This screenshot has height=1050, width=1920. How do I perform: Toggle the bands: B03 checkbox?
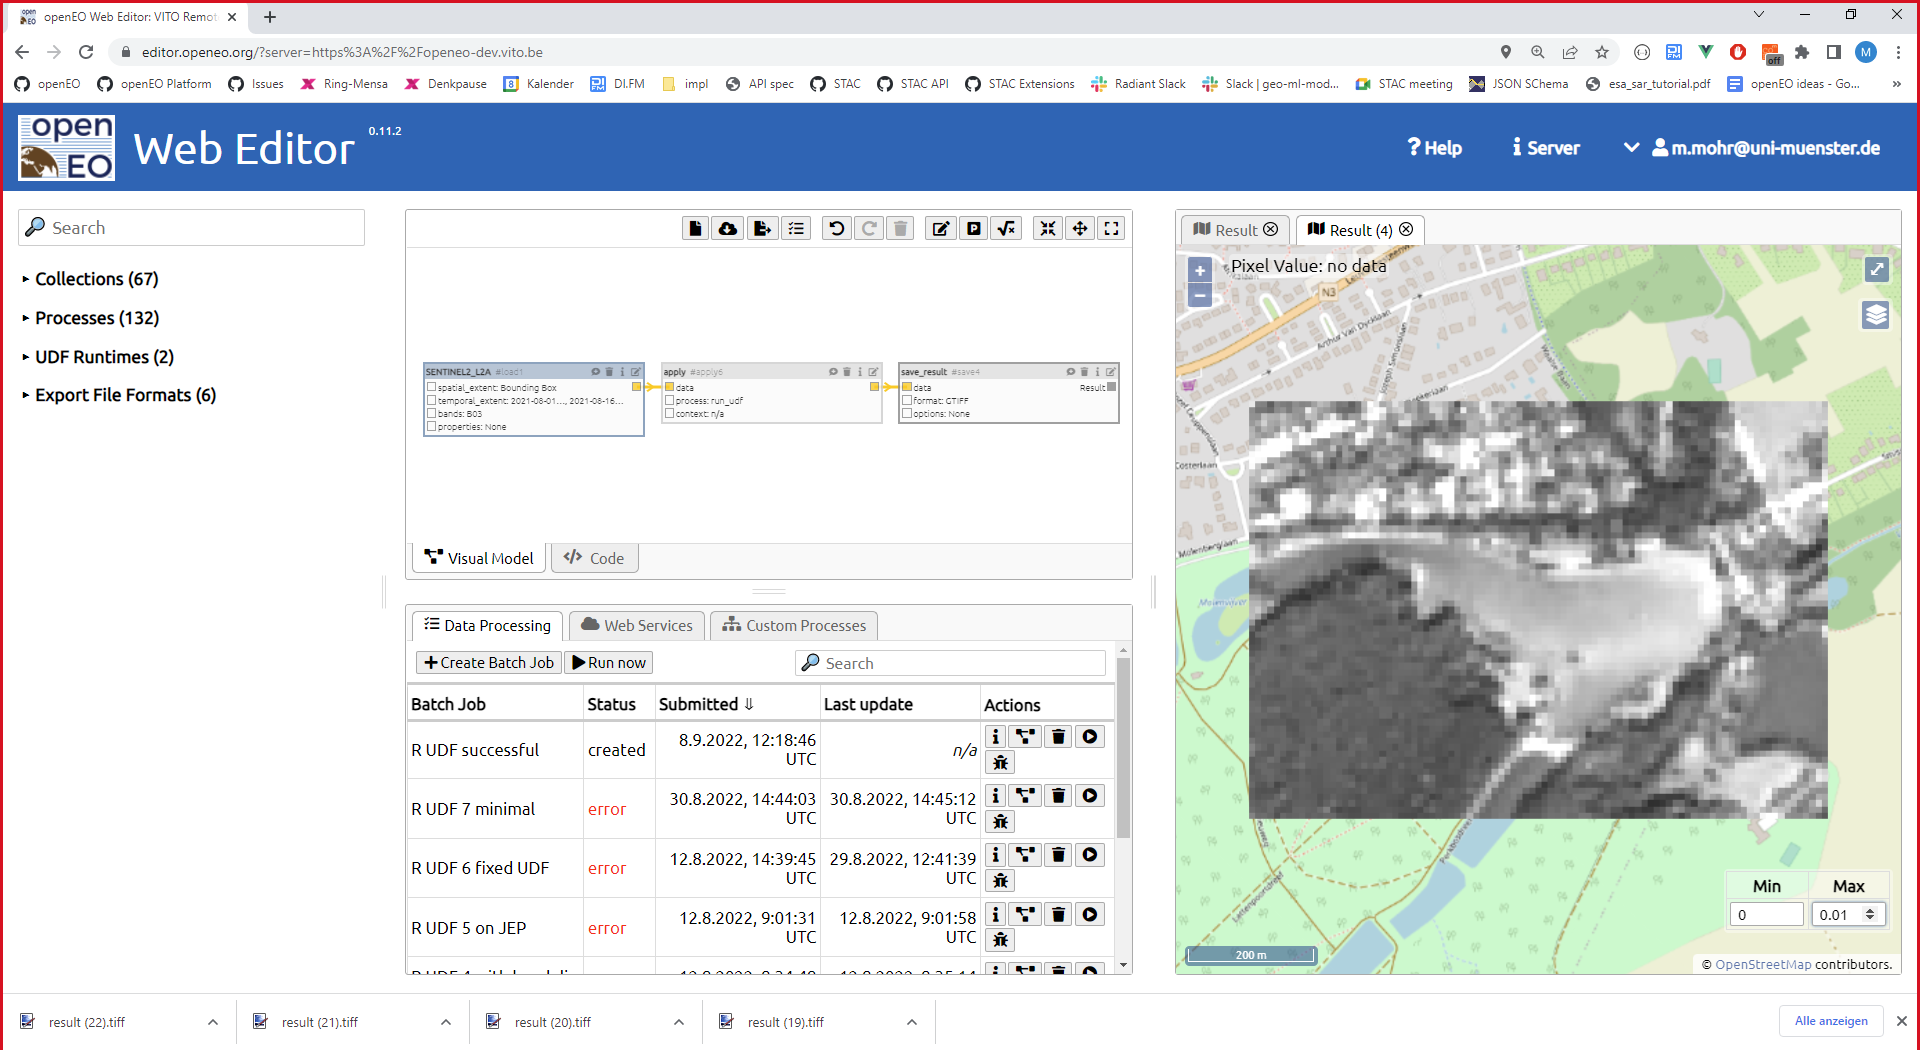[x=432, y=412]
